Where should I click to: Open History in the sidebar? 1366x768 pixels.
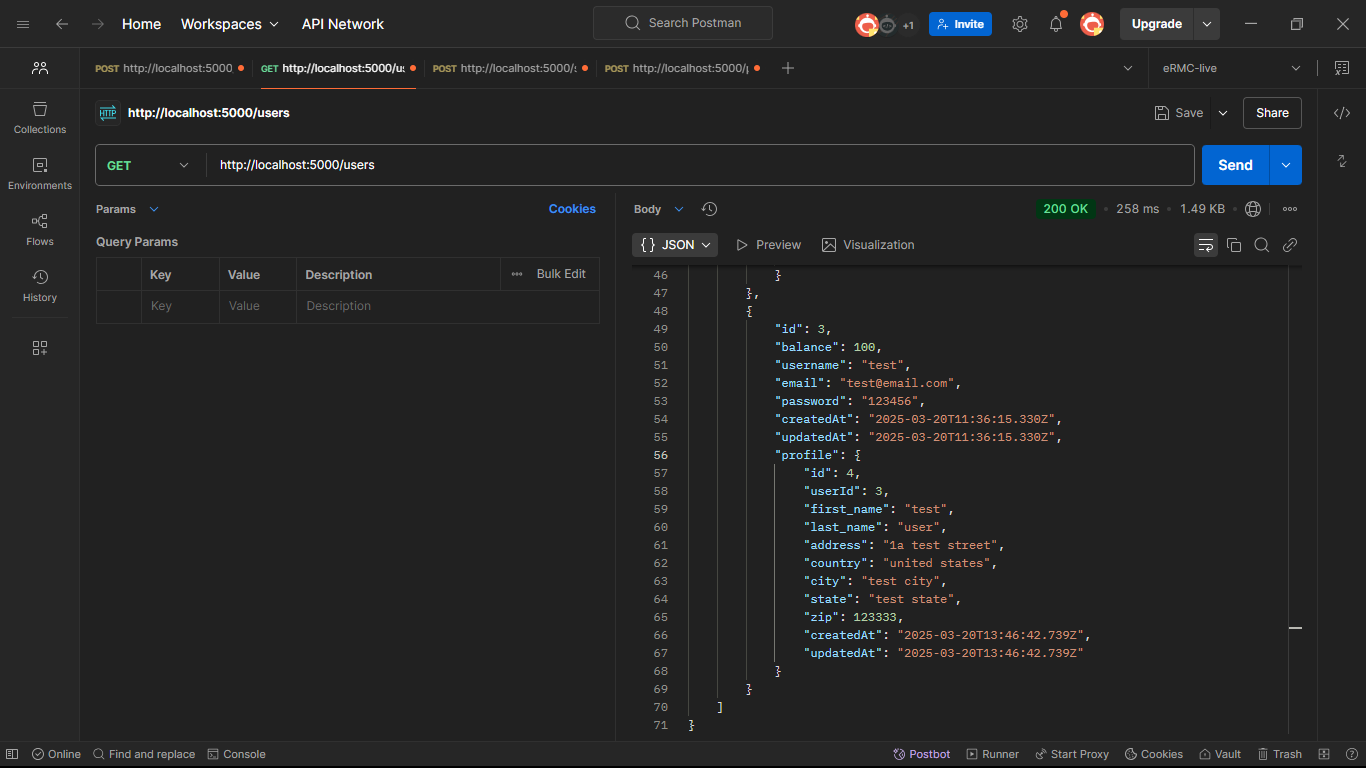point(40,285)
